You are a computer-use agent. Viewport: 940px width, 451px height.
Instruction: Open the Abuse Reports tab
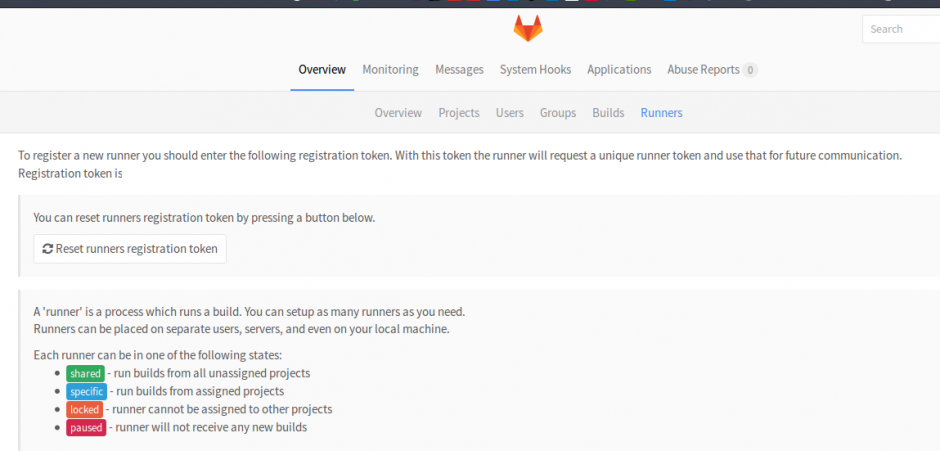click(703, 70)
